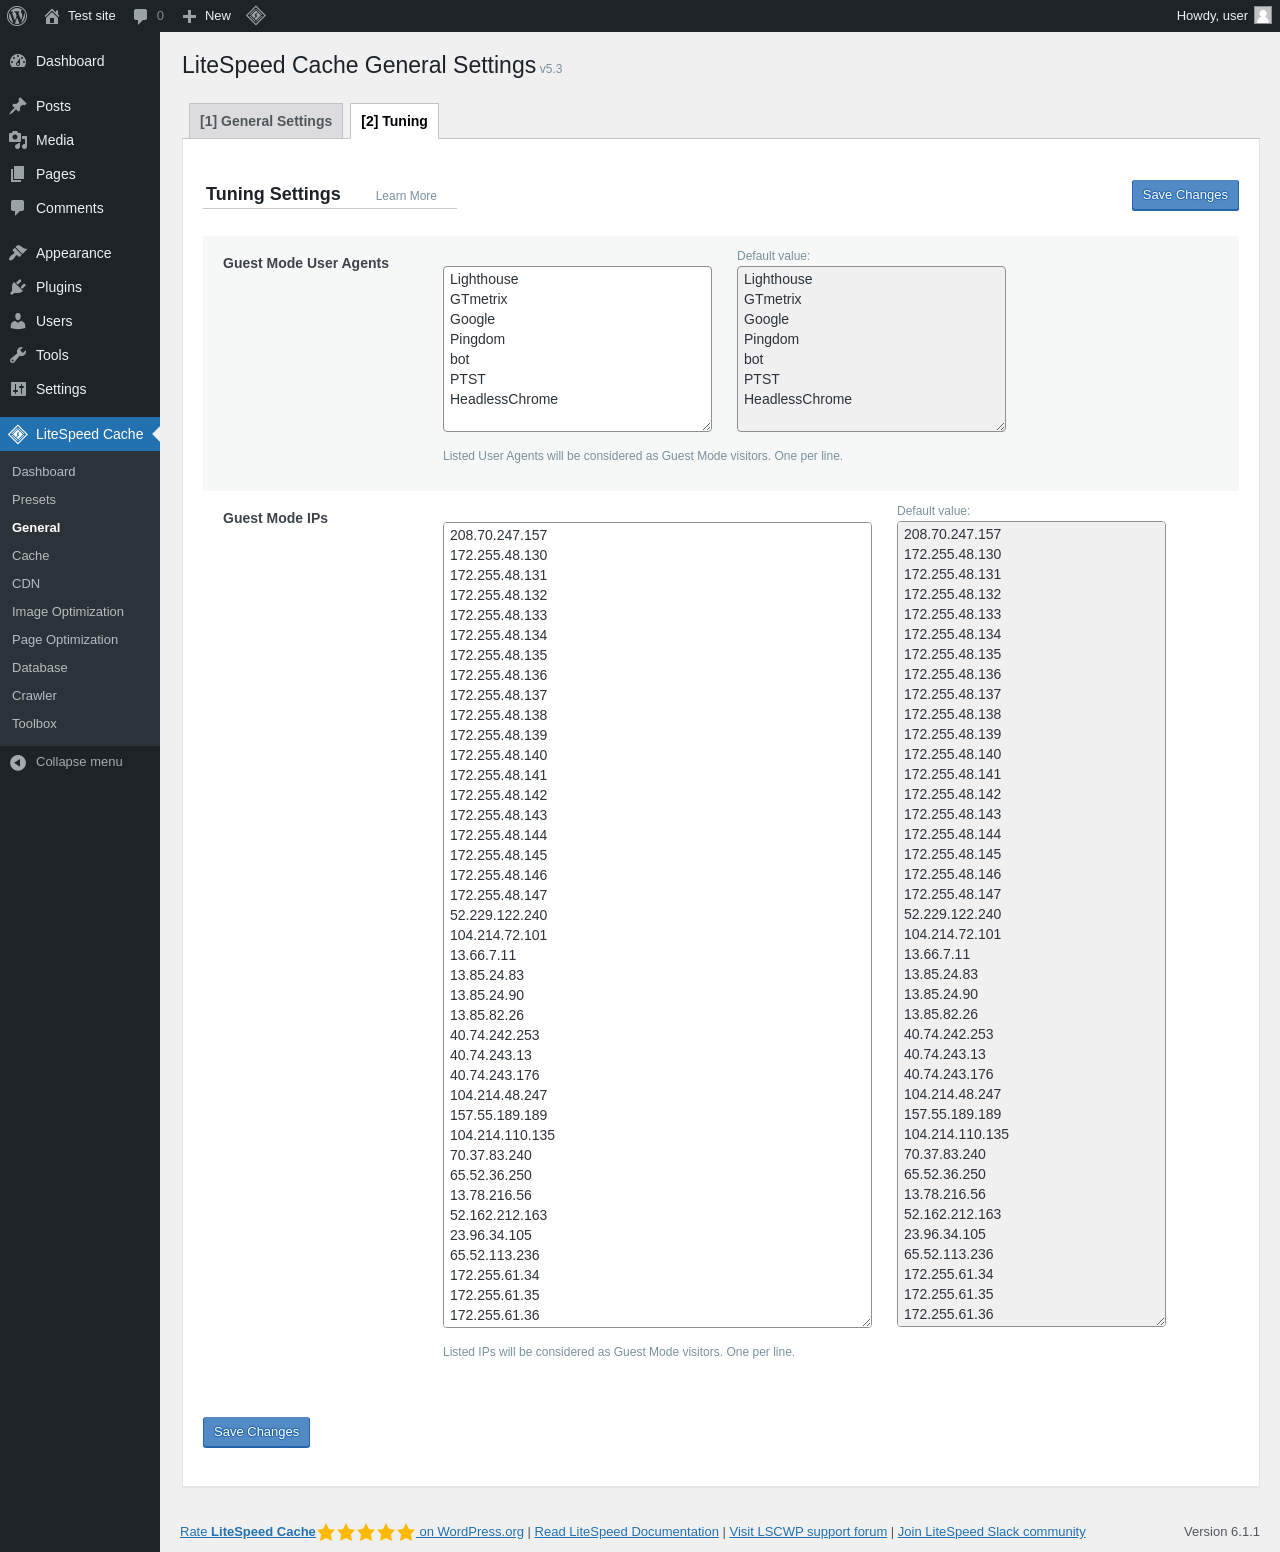Open the Page Optimization submenu item

pos(65,640)
